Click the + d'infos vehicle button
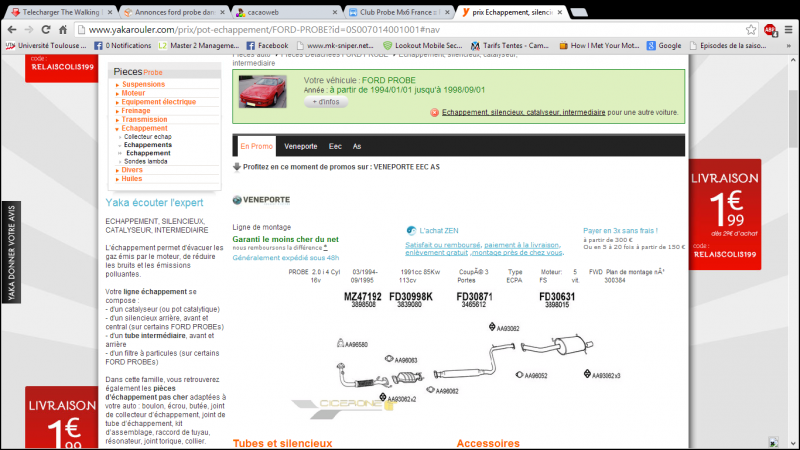The image size is (800, 450). point(326,102)
